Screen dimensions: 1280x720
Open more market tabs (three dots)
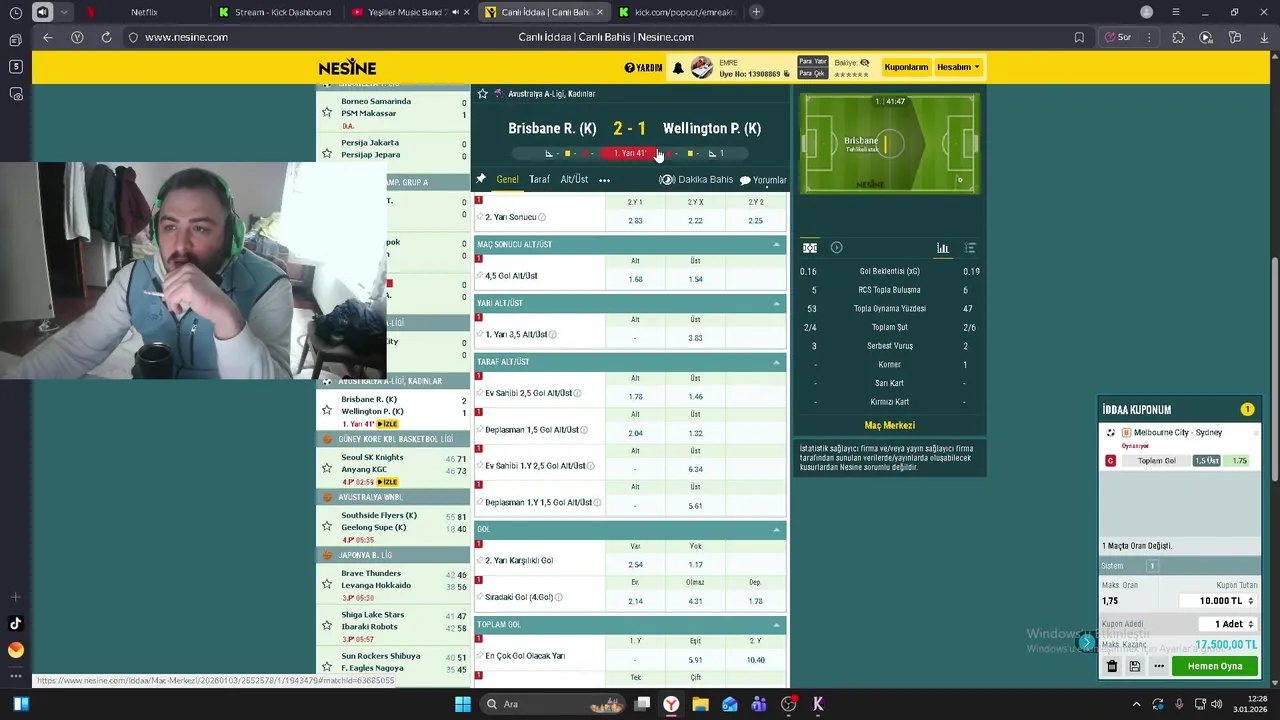(604, 180)
